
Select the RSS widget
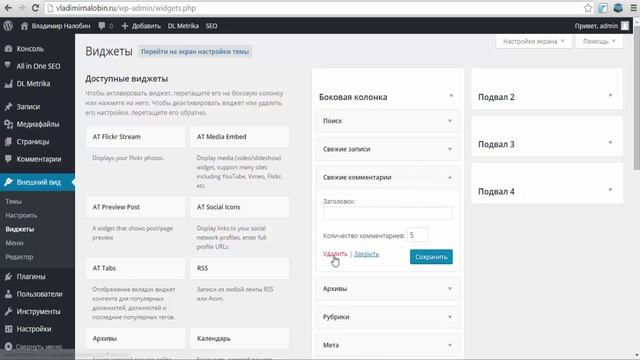(240, 268)
